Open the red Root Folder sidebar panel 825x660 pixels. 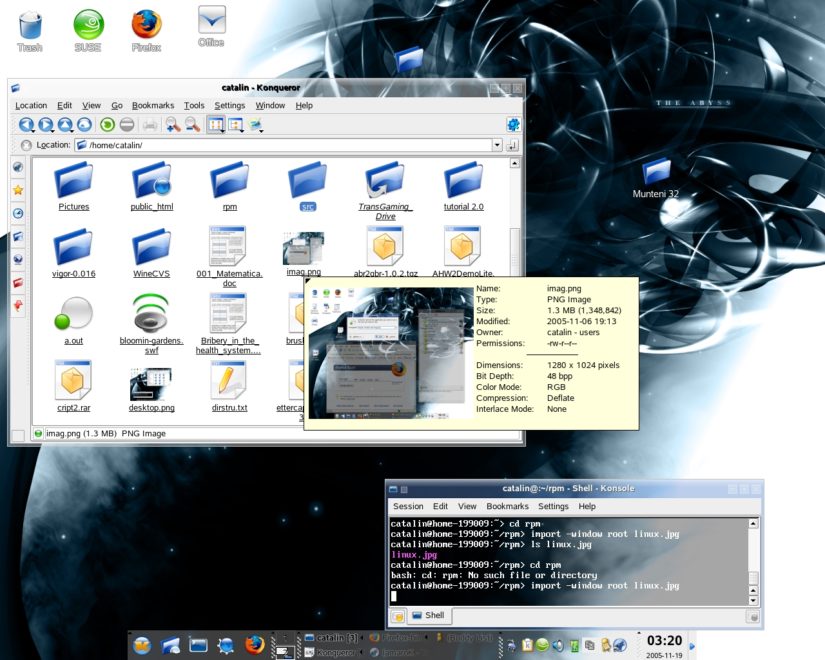tap(18, 283)
